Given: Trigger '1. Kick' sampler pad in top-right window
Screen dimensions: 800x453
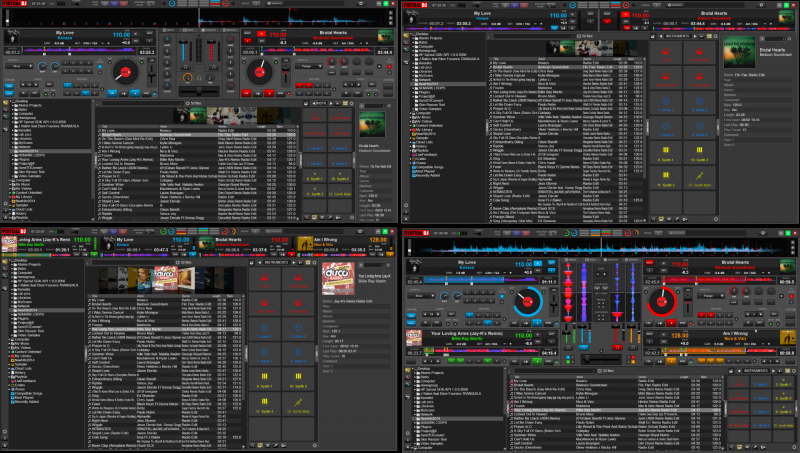Looking at the screenshot, I should click(x=665, y=54).
